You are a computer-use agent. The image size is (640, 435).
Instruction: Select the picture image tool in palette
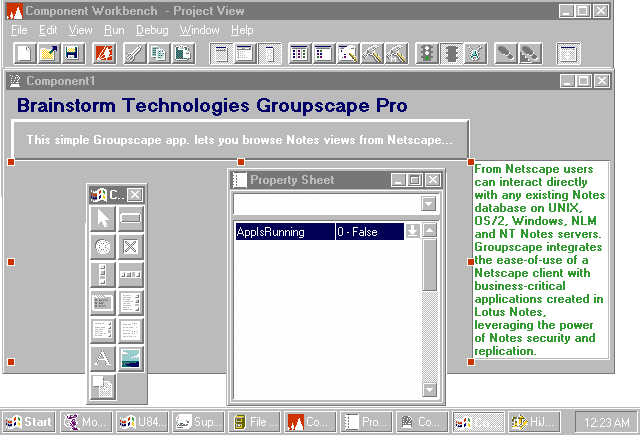pos(131,358)
